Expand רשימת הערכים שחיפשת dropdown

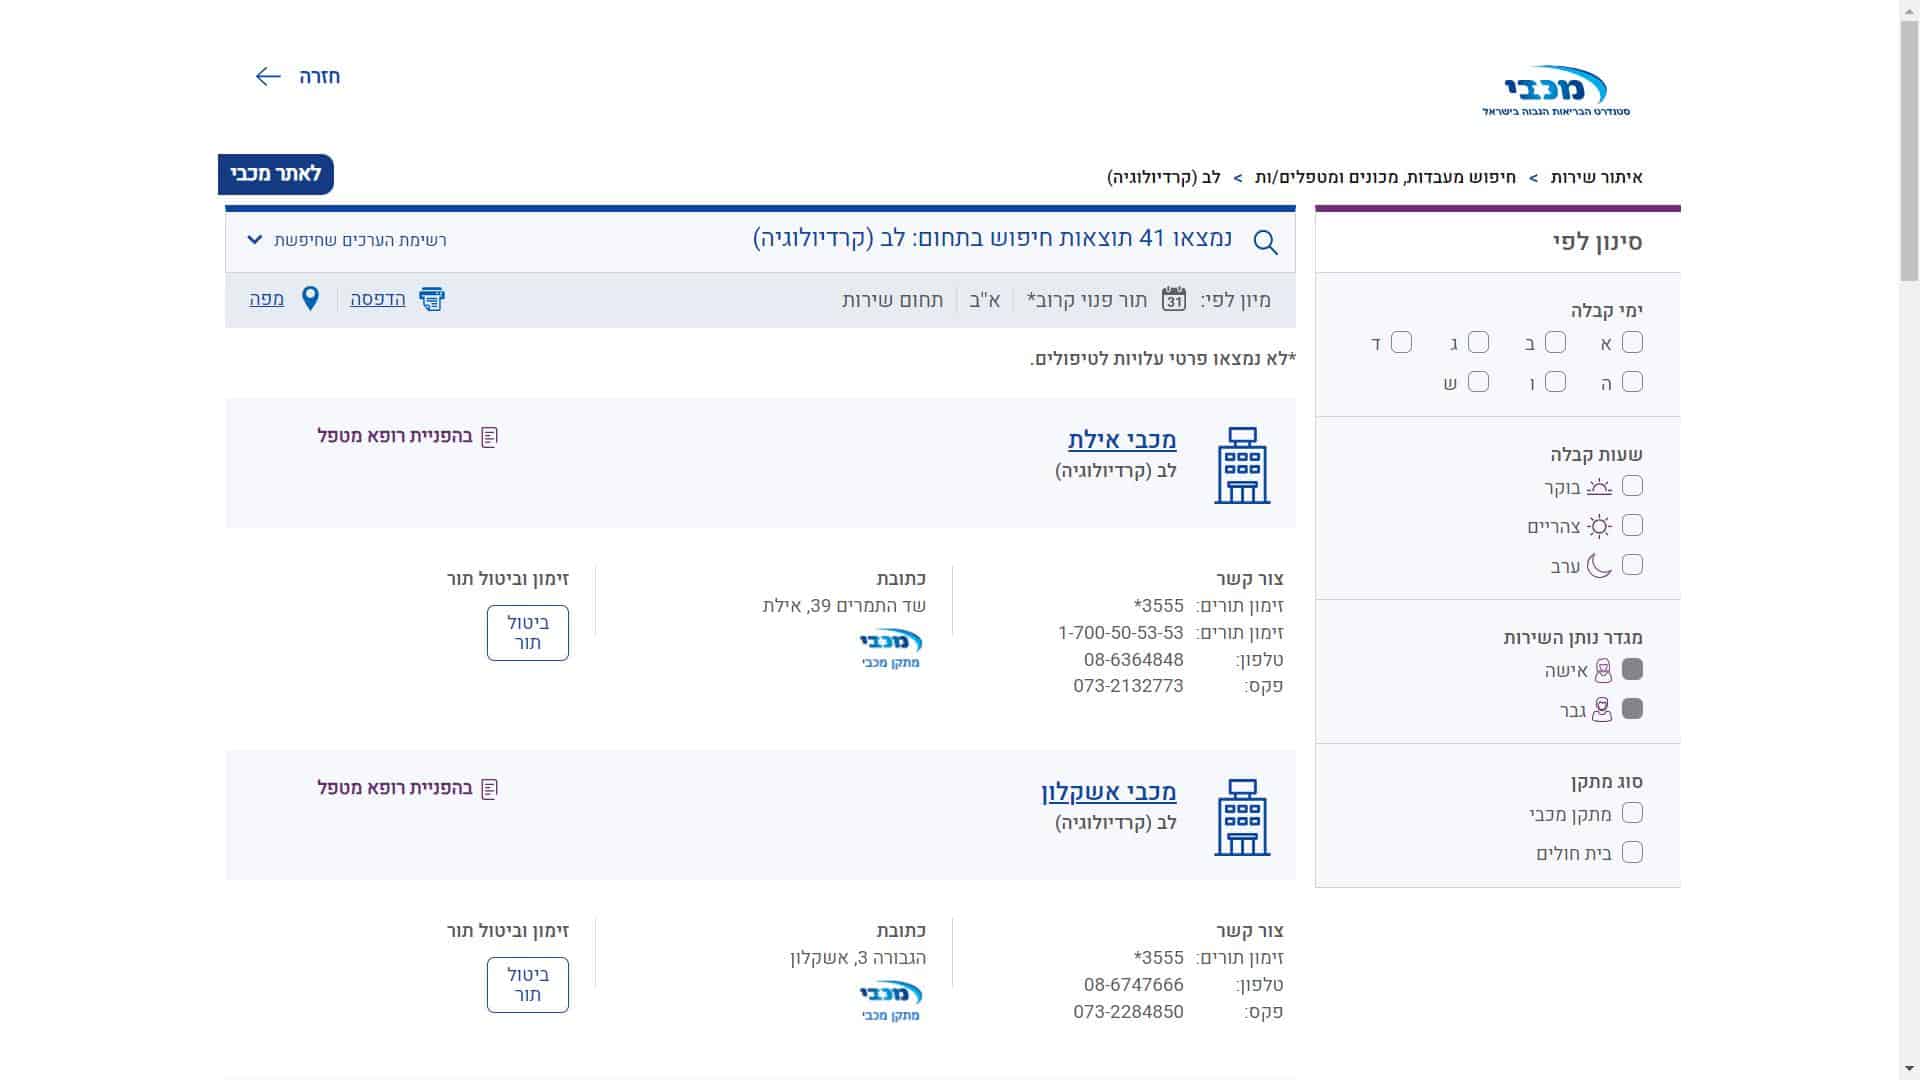(x=346, y=240)
